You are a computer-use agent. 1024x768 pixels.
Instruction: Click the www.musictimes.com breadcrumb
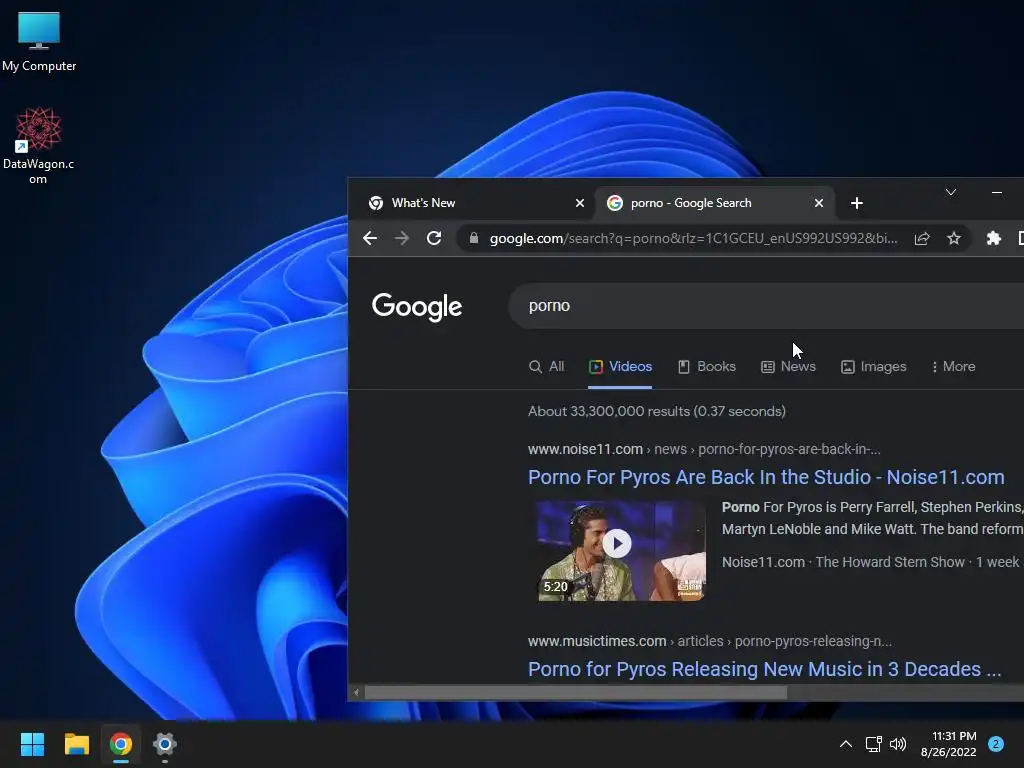click(x=597, y=641)
